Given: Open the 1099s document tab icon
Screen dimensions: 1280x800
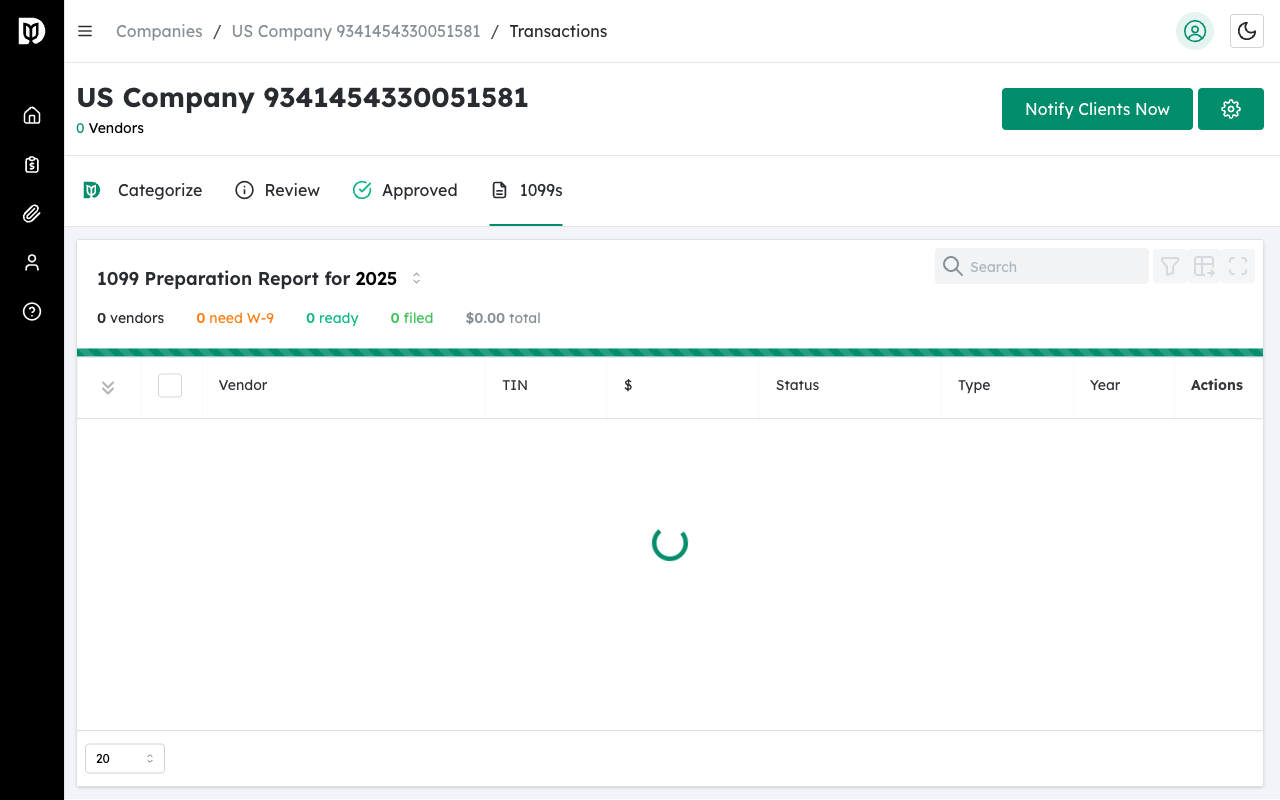Looking at the screenshot, I should click(501, 189).
